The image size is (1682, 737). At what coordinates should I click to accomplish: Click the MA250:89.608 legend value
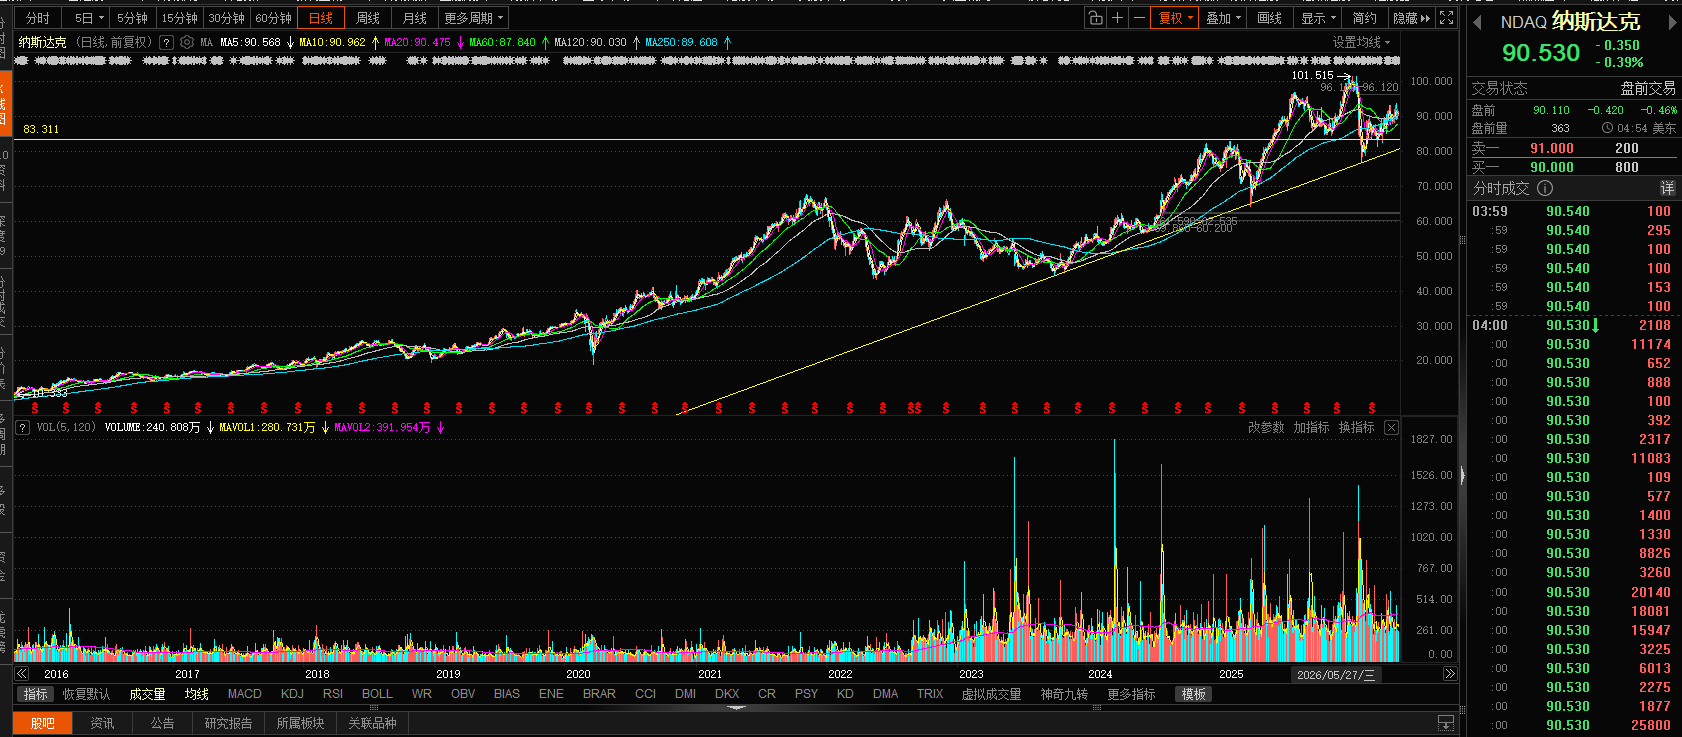(x=681, y=42)
